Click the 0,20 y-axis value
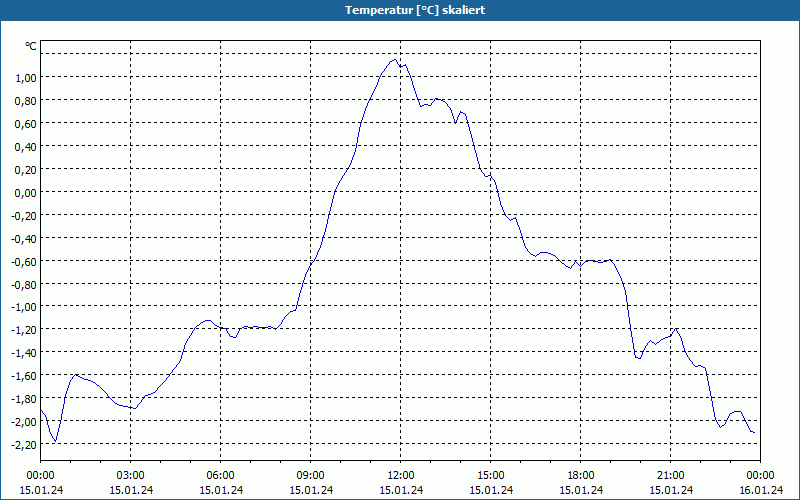 point(26,169)
